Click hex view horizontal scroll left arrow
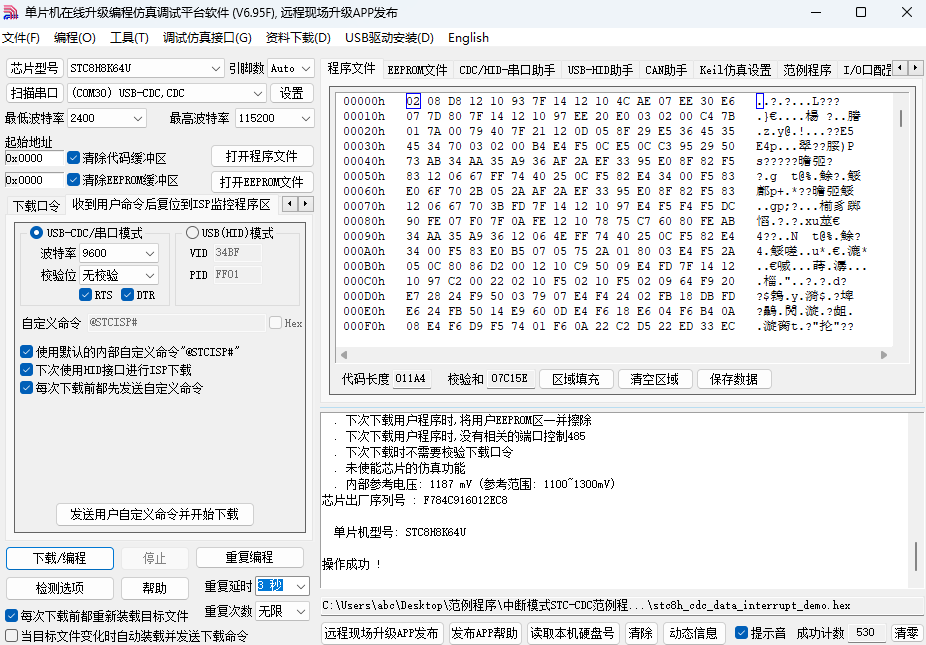This screenshot has width=926, height=645. point(344,355)
